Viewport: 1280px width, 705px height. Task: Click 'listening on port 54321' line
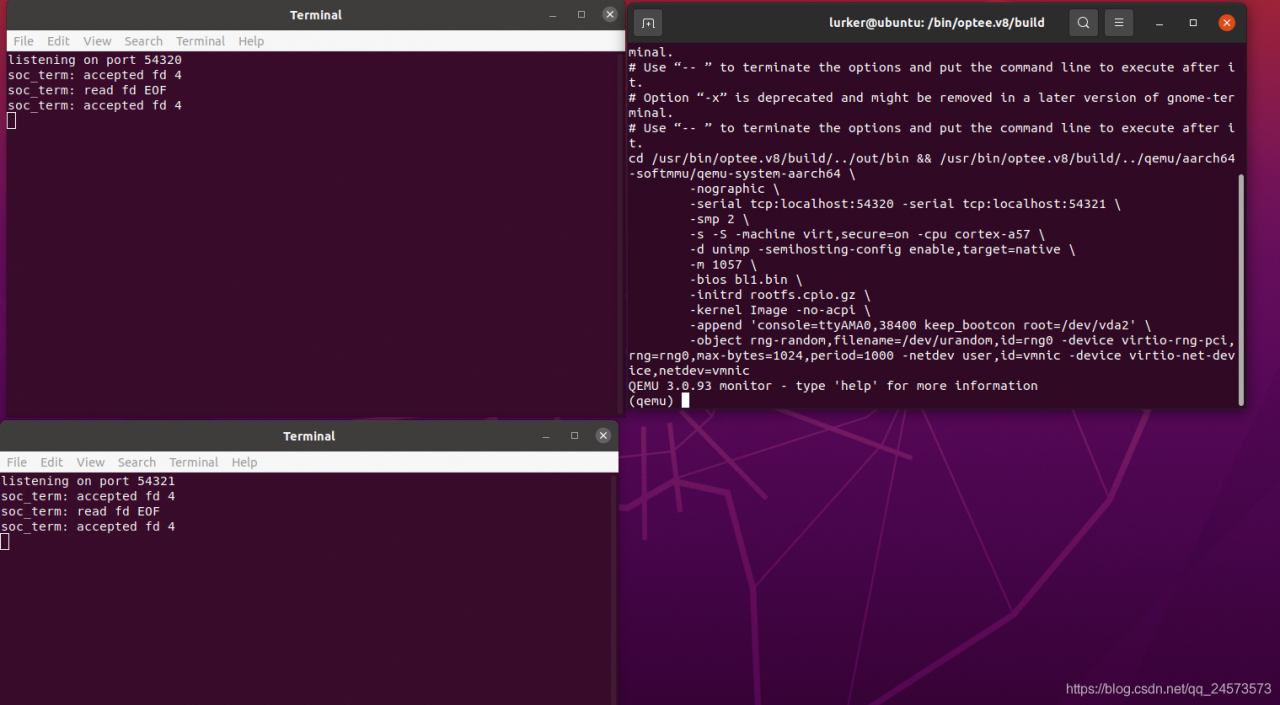click(88, 481)
